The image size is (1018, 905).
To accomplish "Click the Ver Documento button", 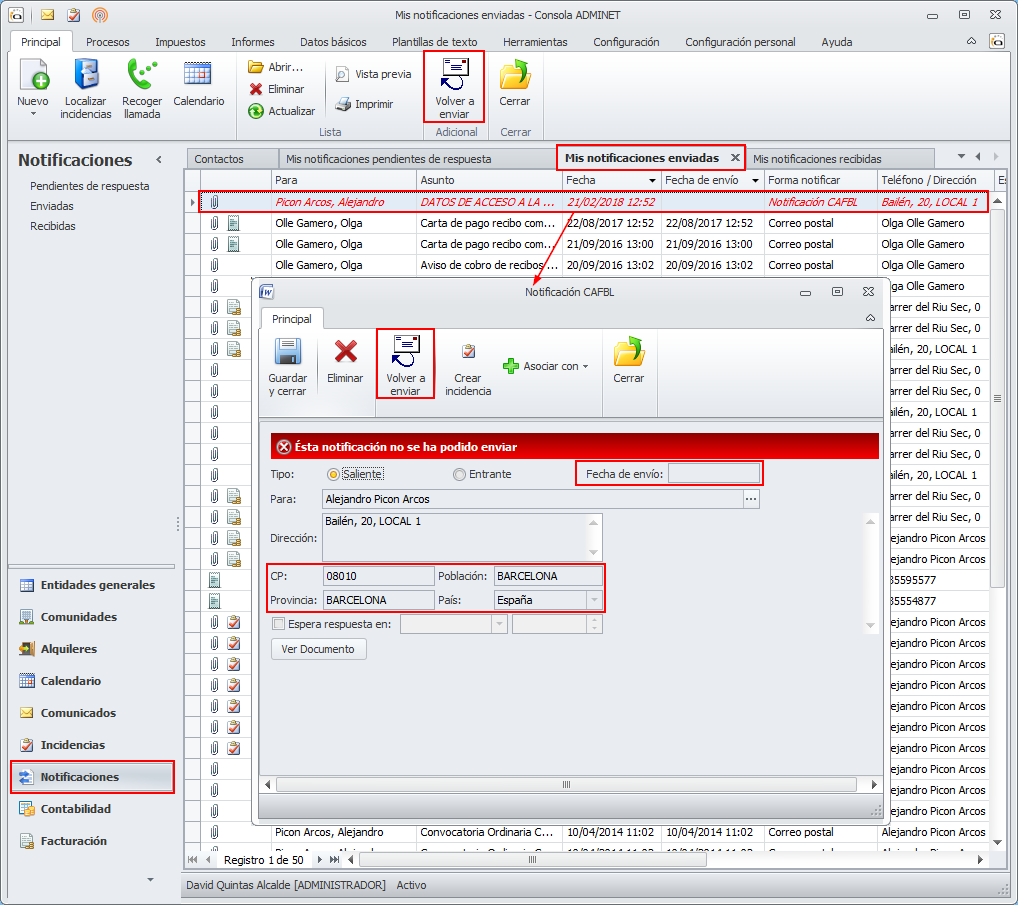I will [319, 649].
